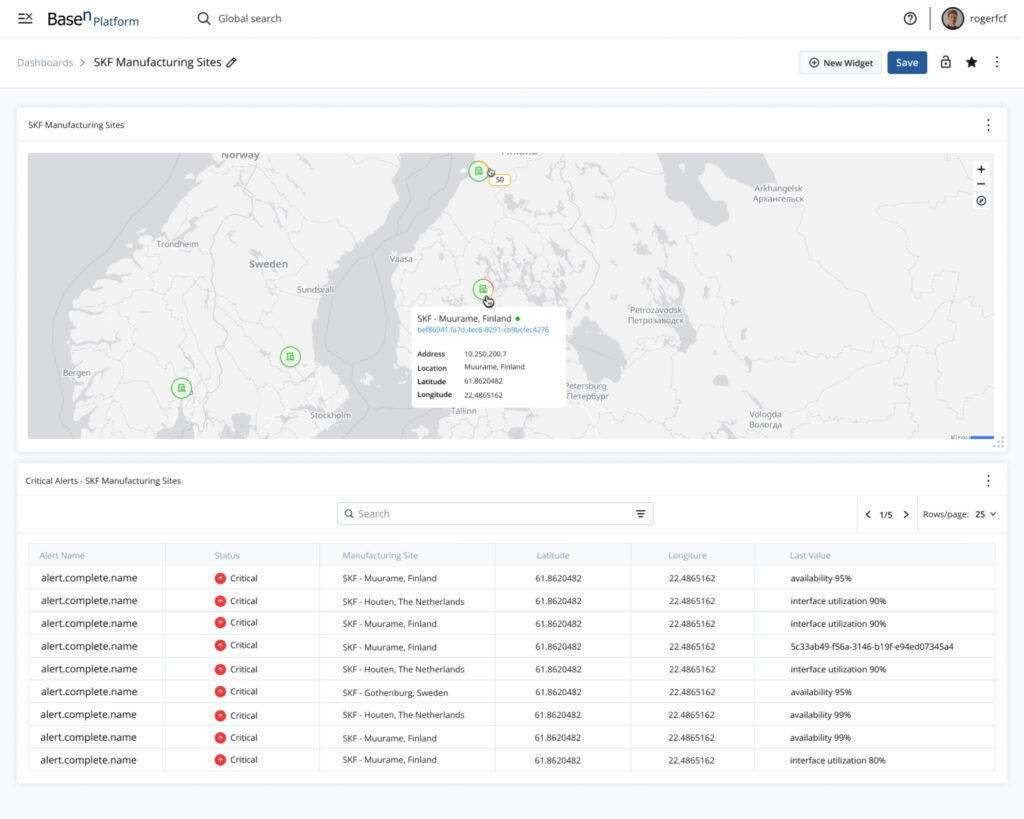Viewport: 1024px width, 819px height.
Task: Select the central Sweden site marker
Action: [x=290, y=357]
